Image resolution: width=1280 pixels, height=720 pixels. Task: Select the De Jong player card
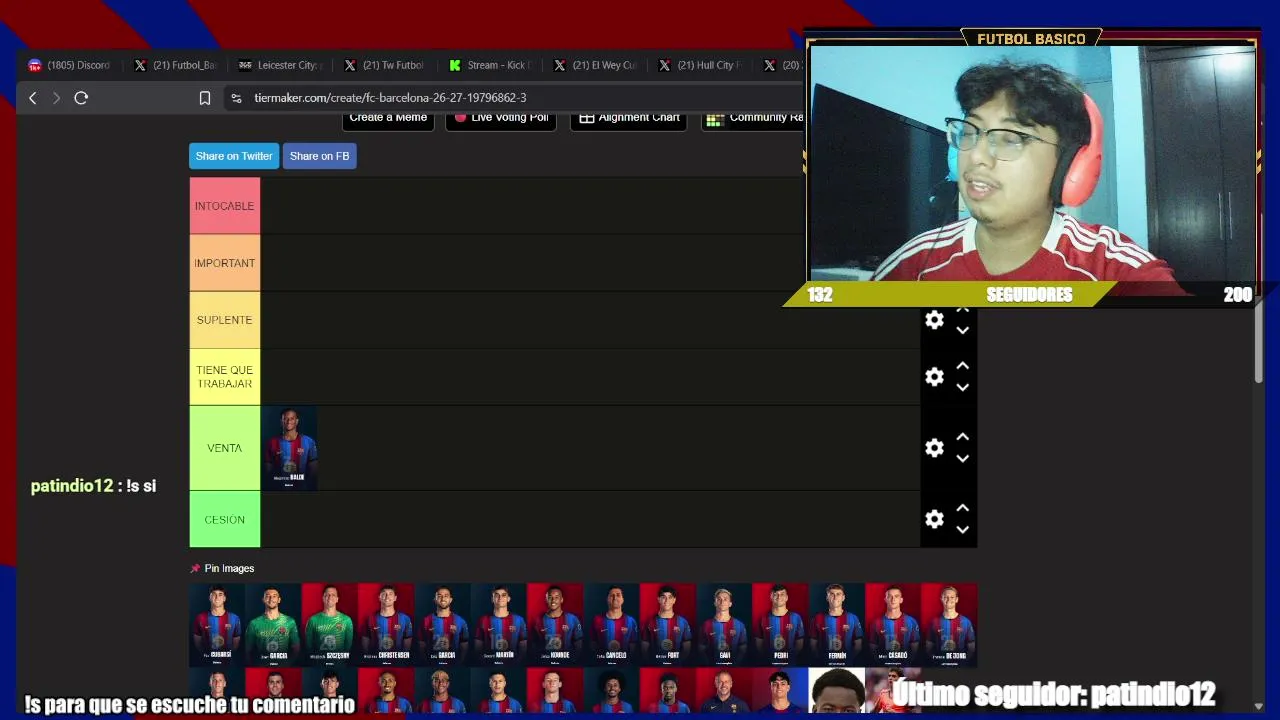click(949, 625)
